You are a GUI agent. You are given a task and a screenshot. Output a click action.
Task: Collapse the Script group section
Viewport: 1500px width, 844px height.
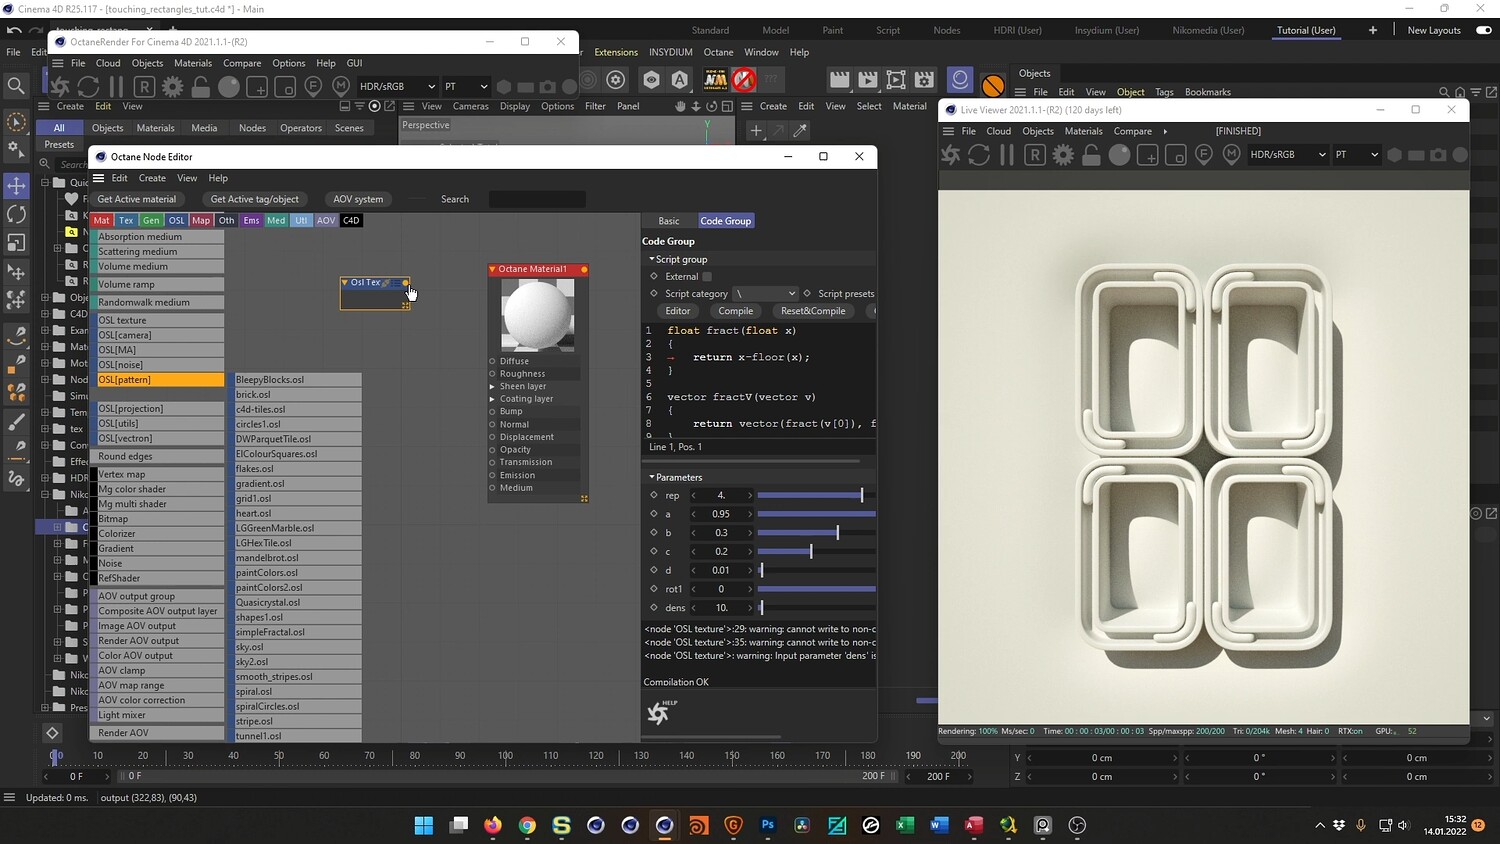click(x=652, y=260)
